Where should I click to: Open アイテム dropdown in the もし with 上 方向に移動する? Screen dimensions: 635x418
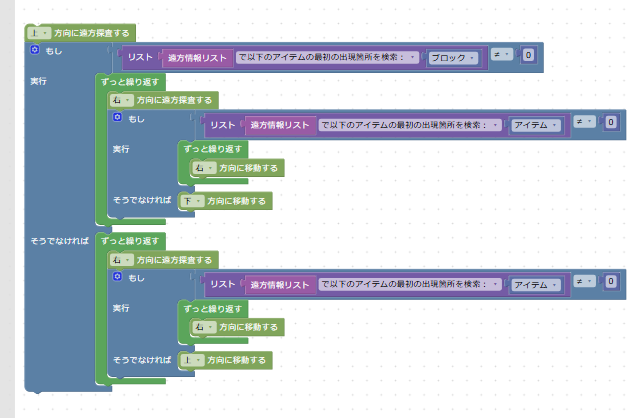(536, 285)
